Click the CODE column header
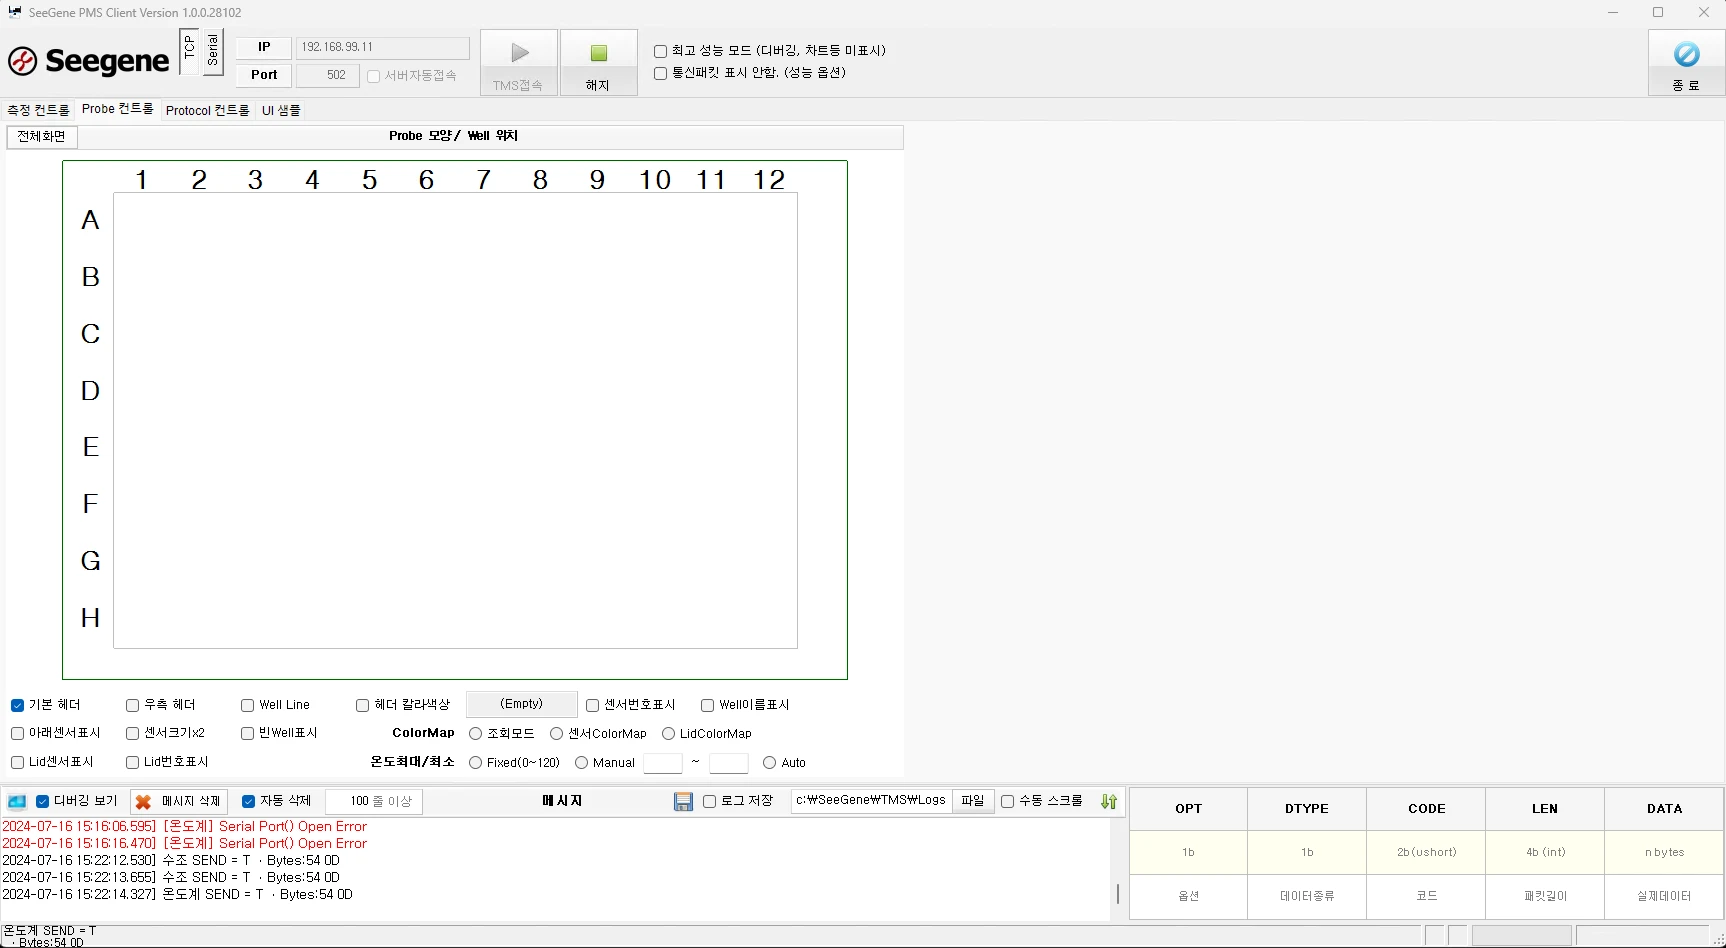This screenshot has height=948, width=1726. tap(1426, 809)
